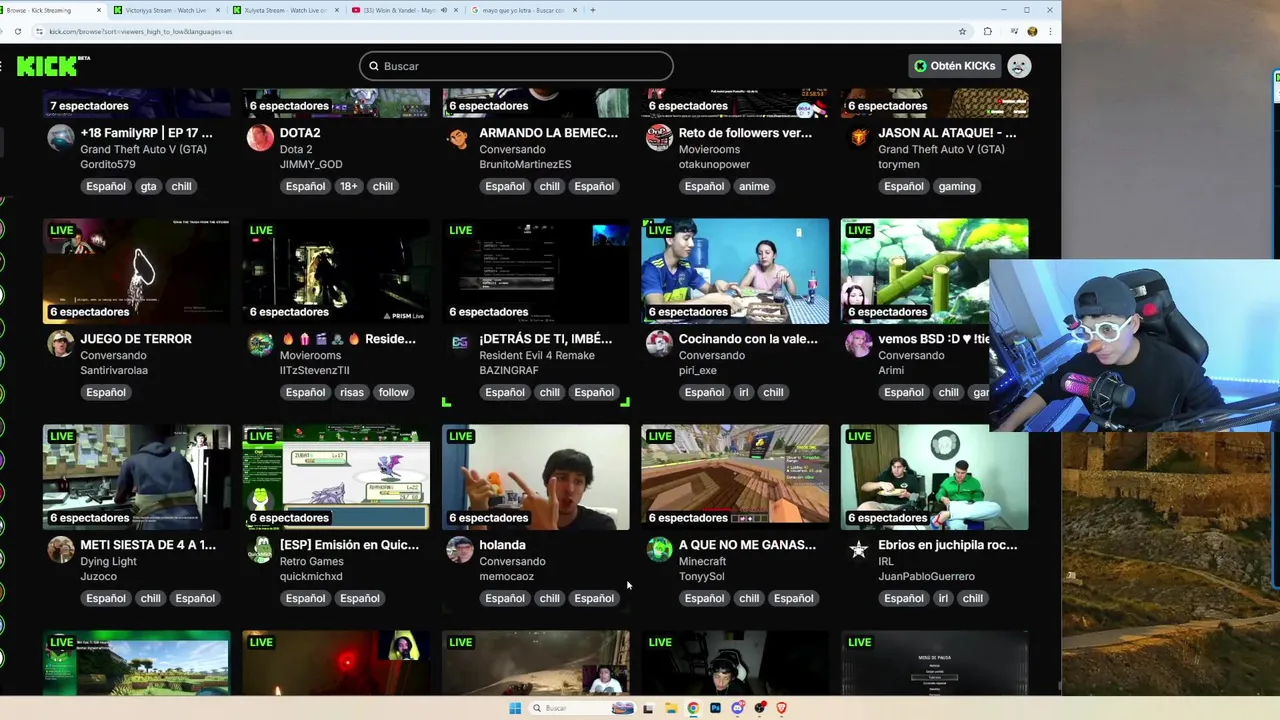The width and height of the screenshot is (1280, 720).
Task: Click JIMMY_GOD channel avatar
Action: [260, 138]
